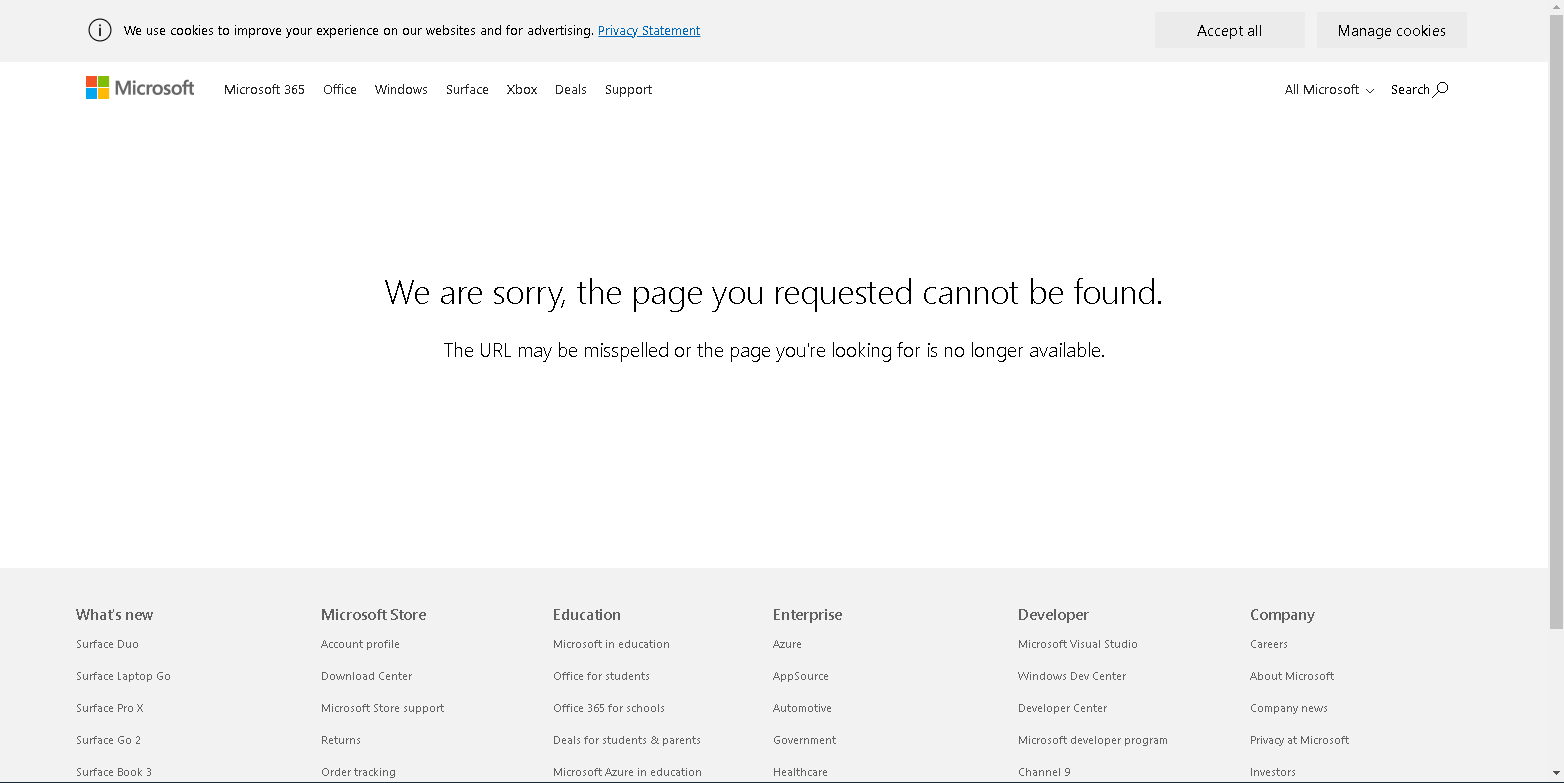
Task: Navigate to Xbox in the header
Action: pyautogui.click(x=522, y=89)
